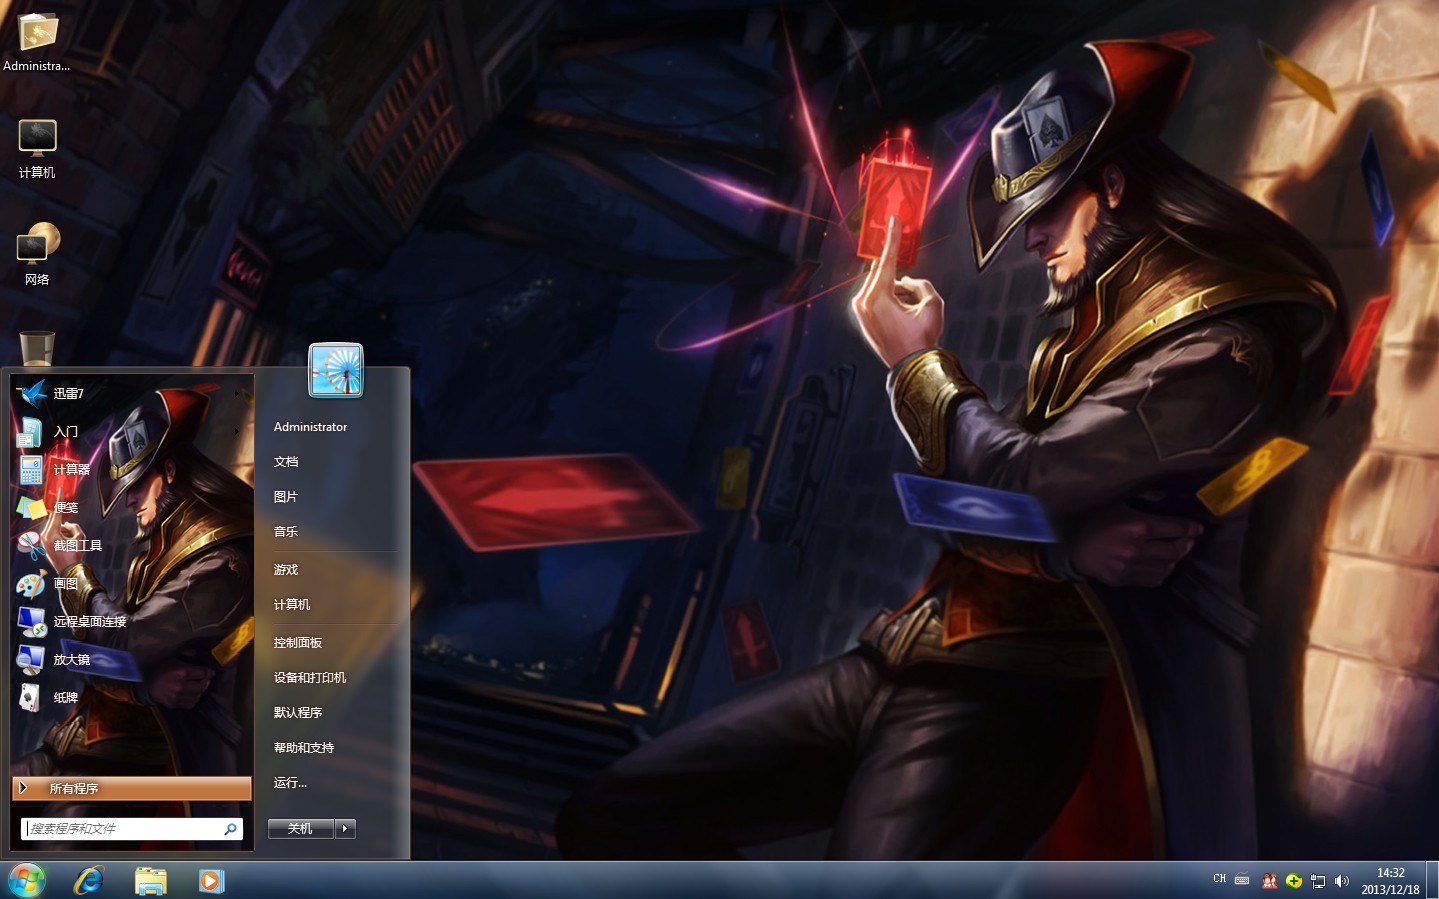Open Windows Media Player from taskbar
Image resolution: width=1439 pixels, height=899 pixels.
(211, 880)
